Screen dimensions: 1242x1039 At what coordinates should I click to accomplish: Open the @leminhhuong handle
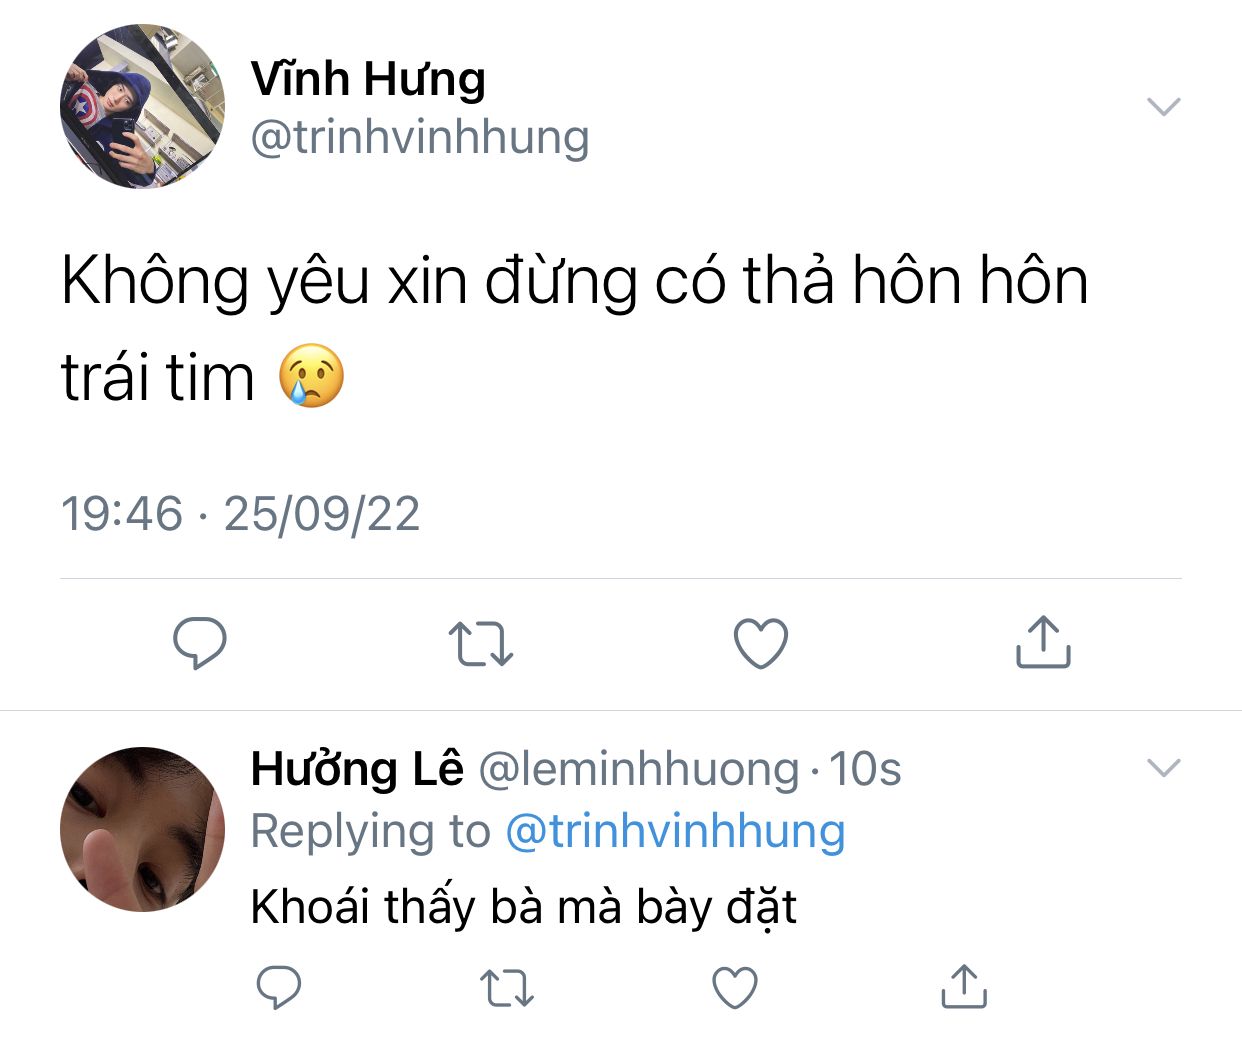tap(639, 769)
